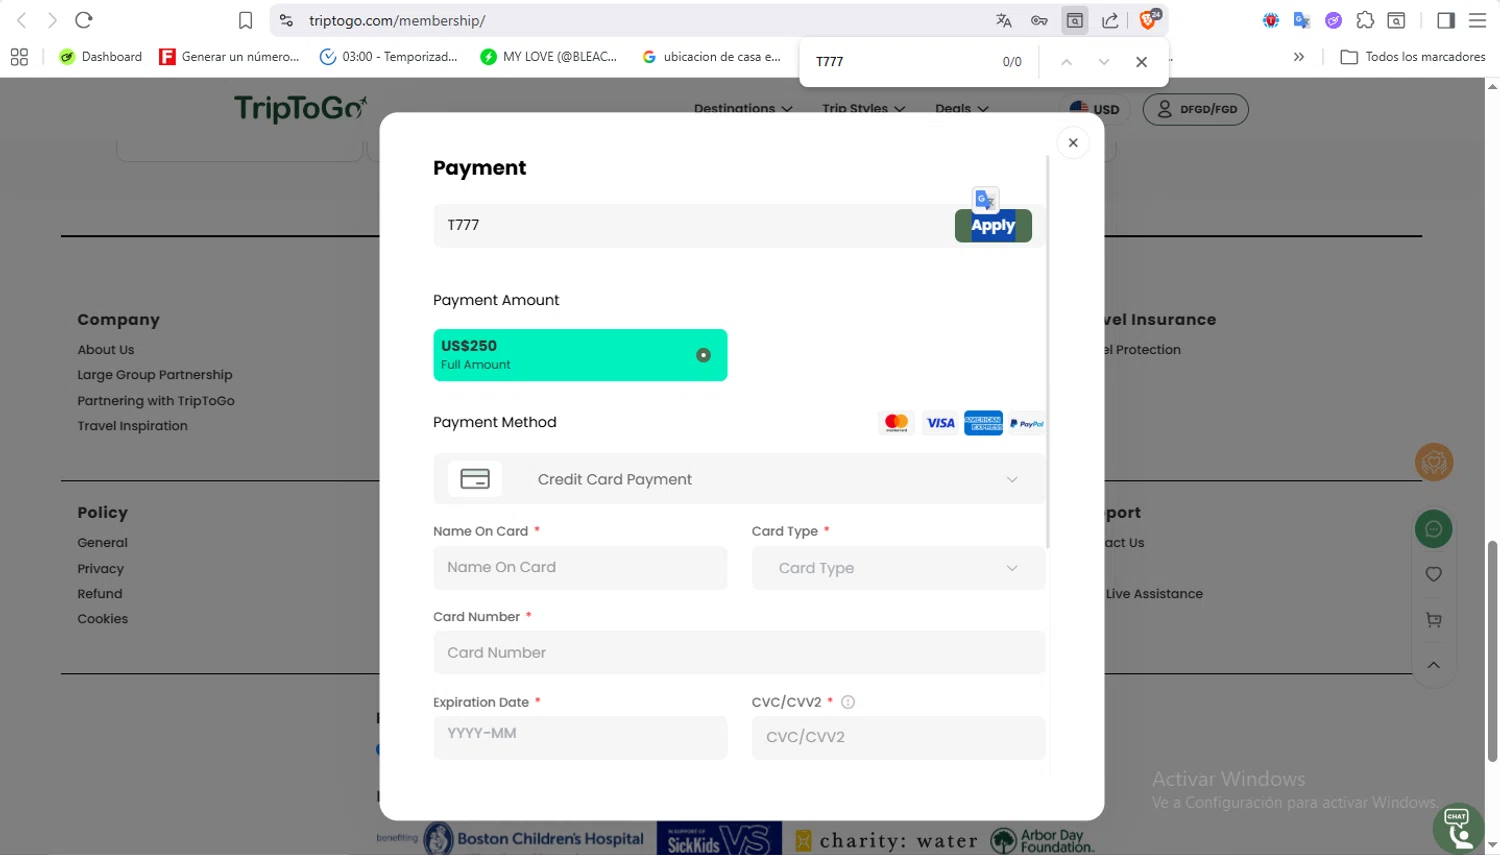Open the Google Translate extension icon
Image resolution: width=1500 pixels, height=855 pixels.
pyautogui.click(x=1301, y=20)
